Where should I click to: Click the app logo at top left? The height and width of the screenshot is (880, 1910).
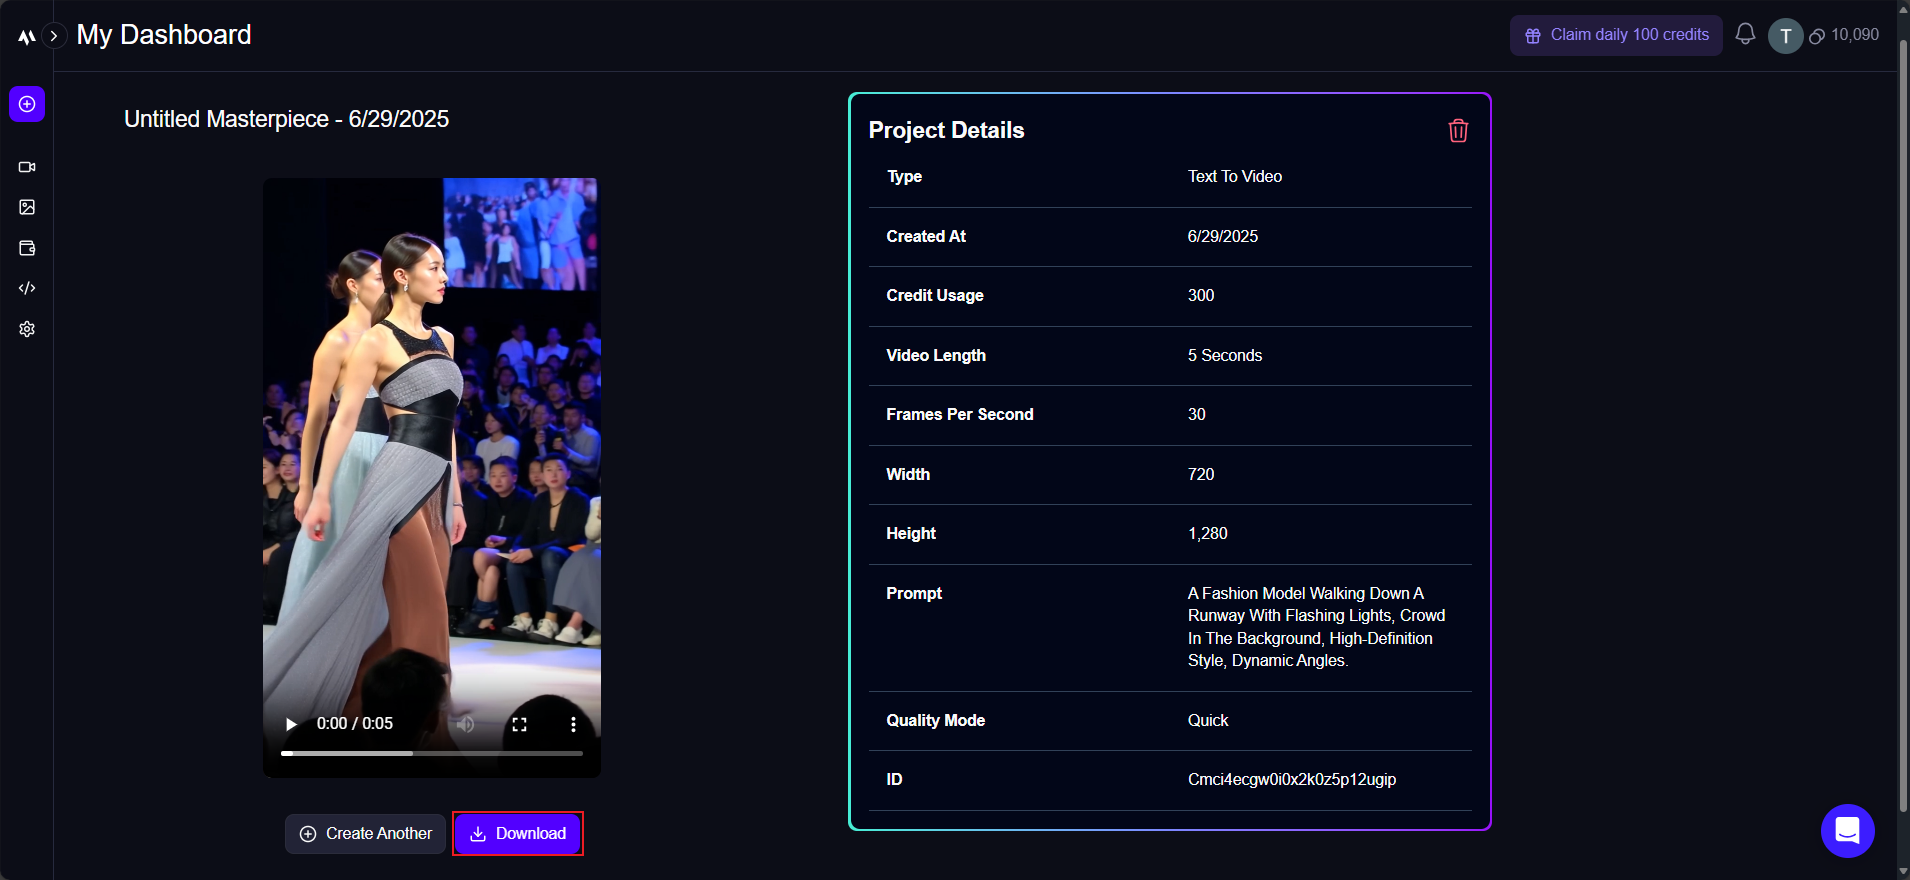coord(27,36)
